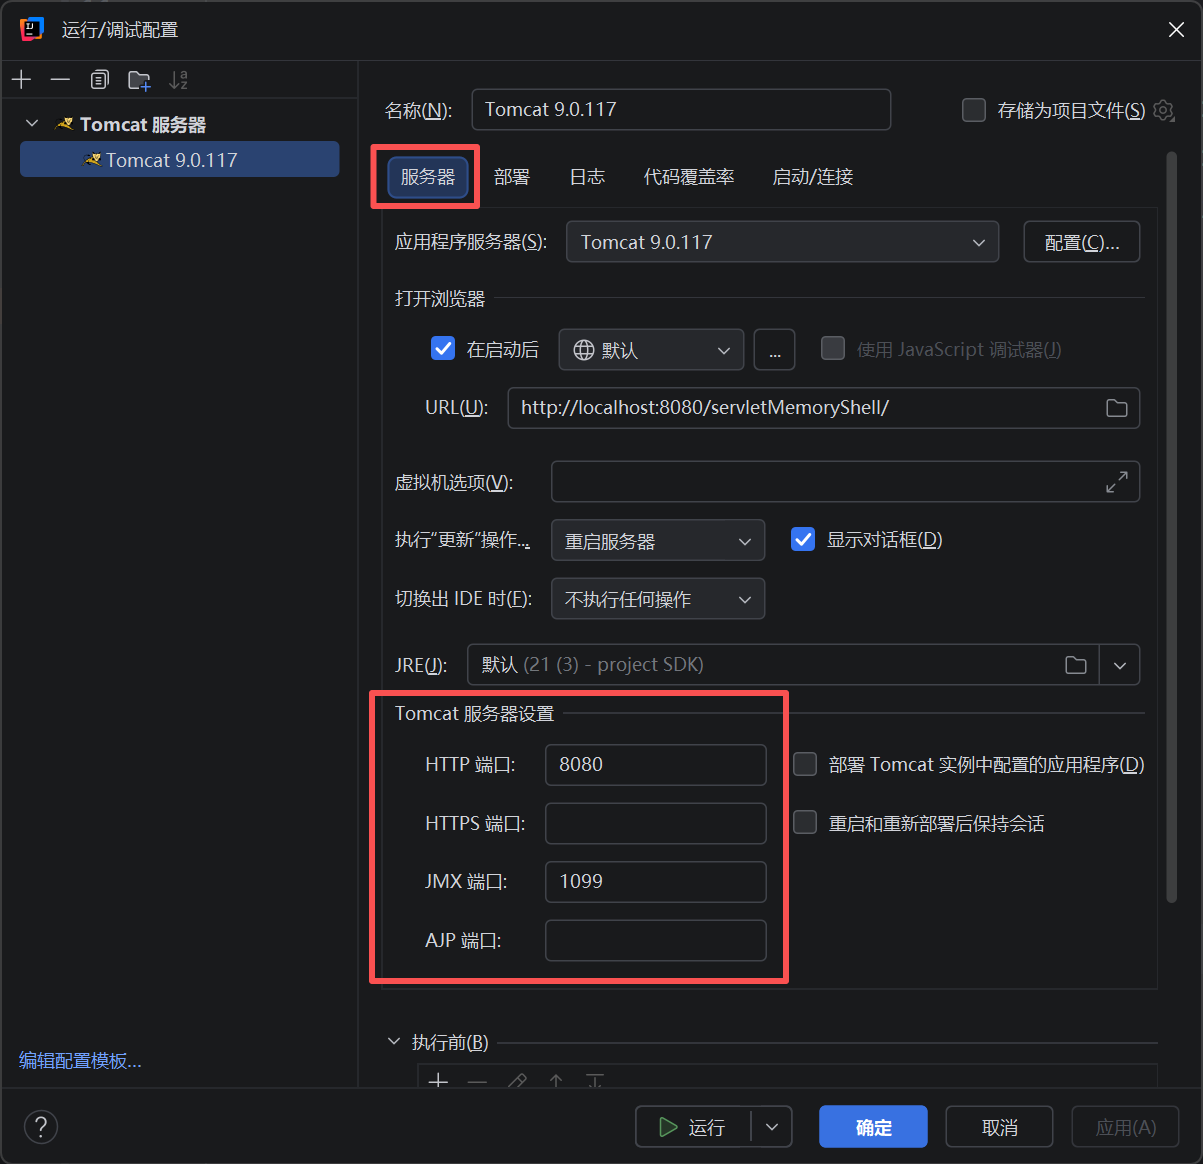Screen dimensions: 1203x1164
Task: Open edit configuration templates link
Action: coord(80,1061)
